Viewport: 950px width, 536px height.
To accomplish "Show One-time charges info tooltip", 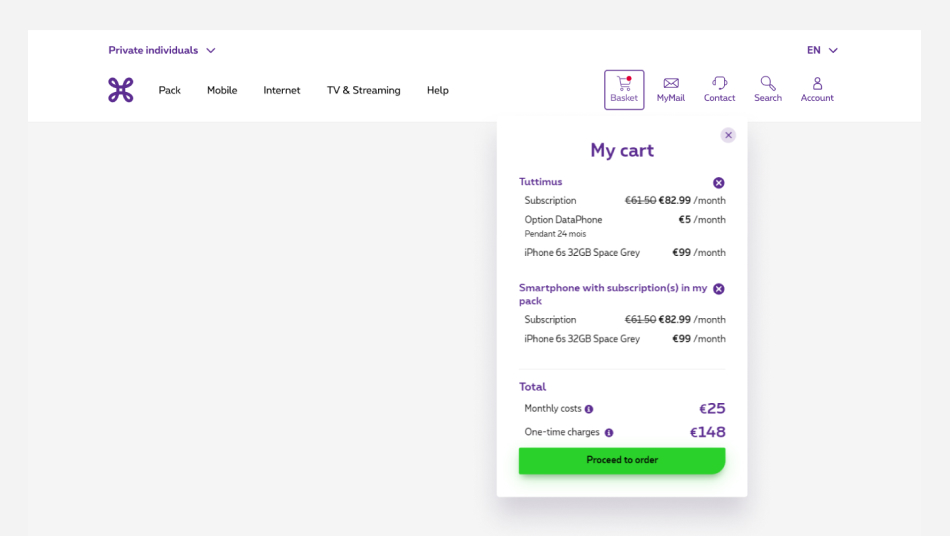I will tap(609, 433).
